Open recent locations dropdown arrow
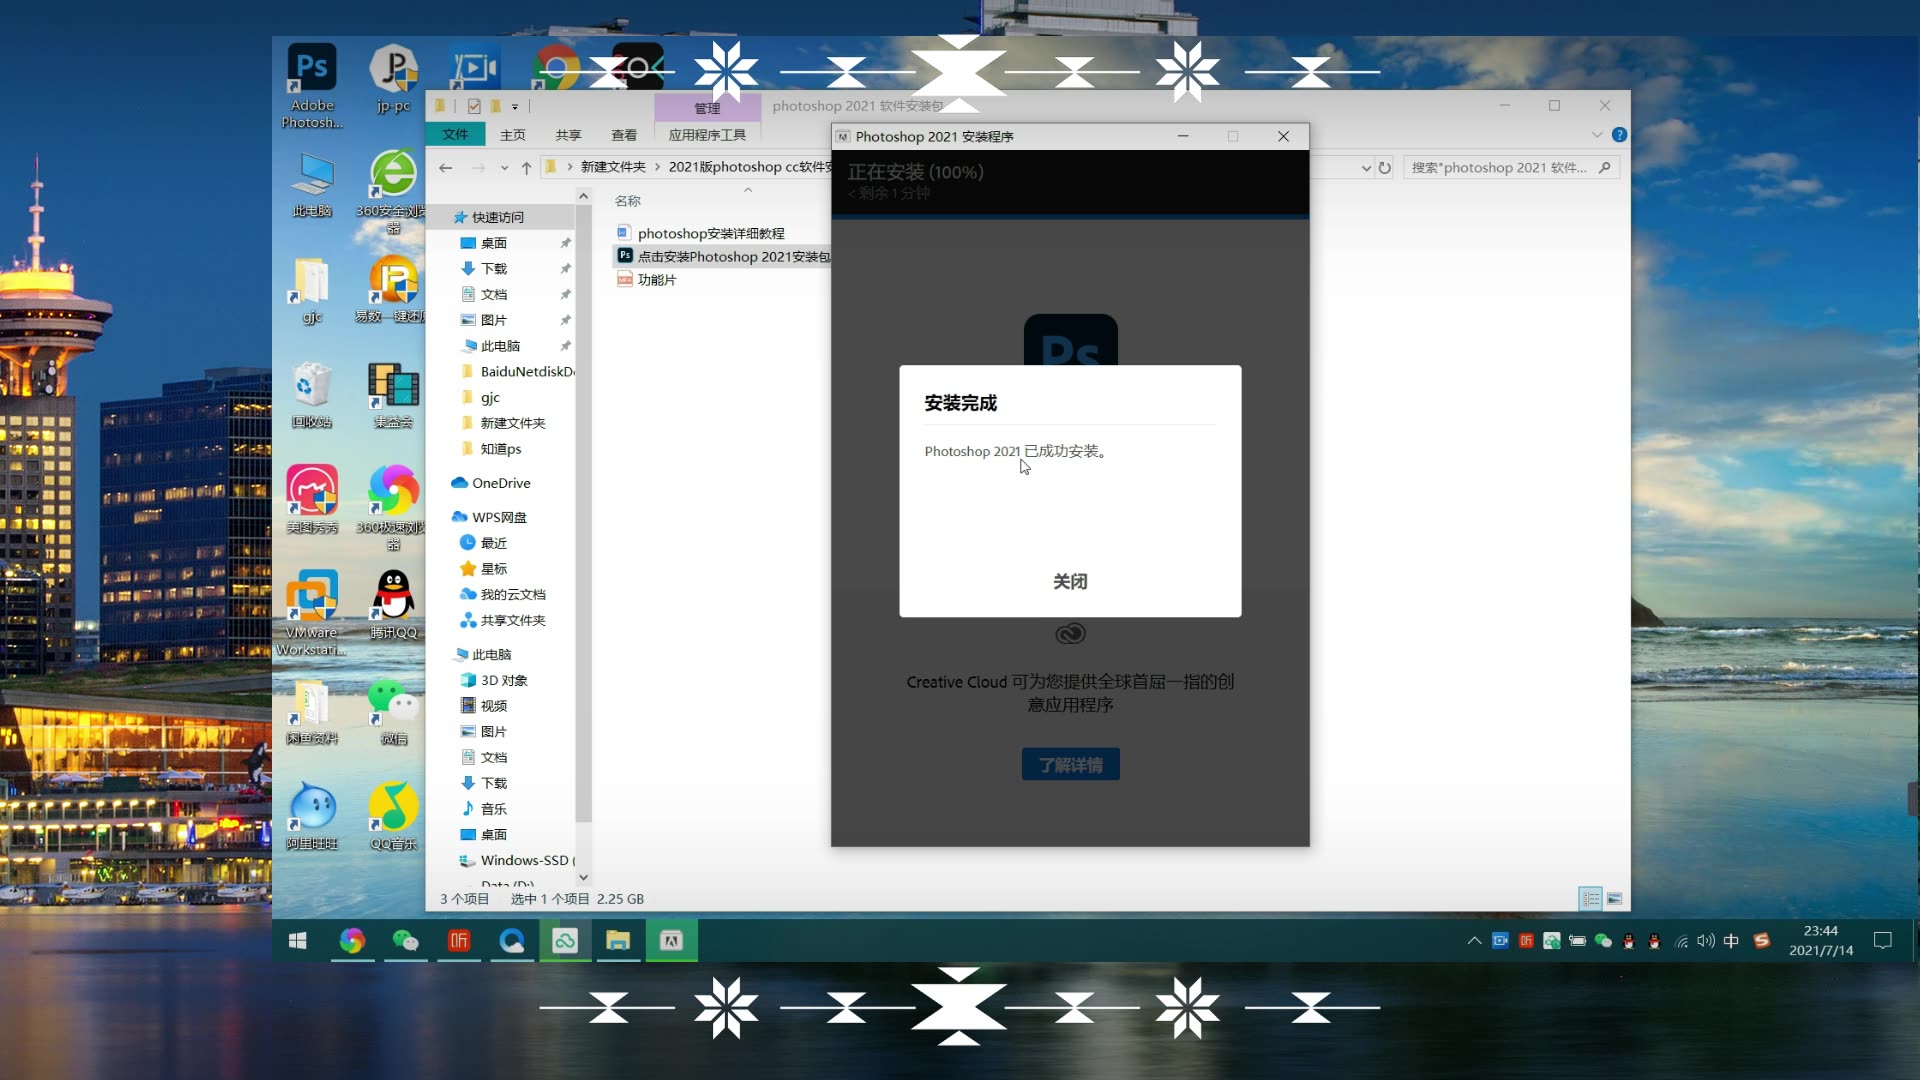1920x1080 pixels. click(504, 168)
